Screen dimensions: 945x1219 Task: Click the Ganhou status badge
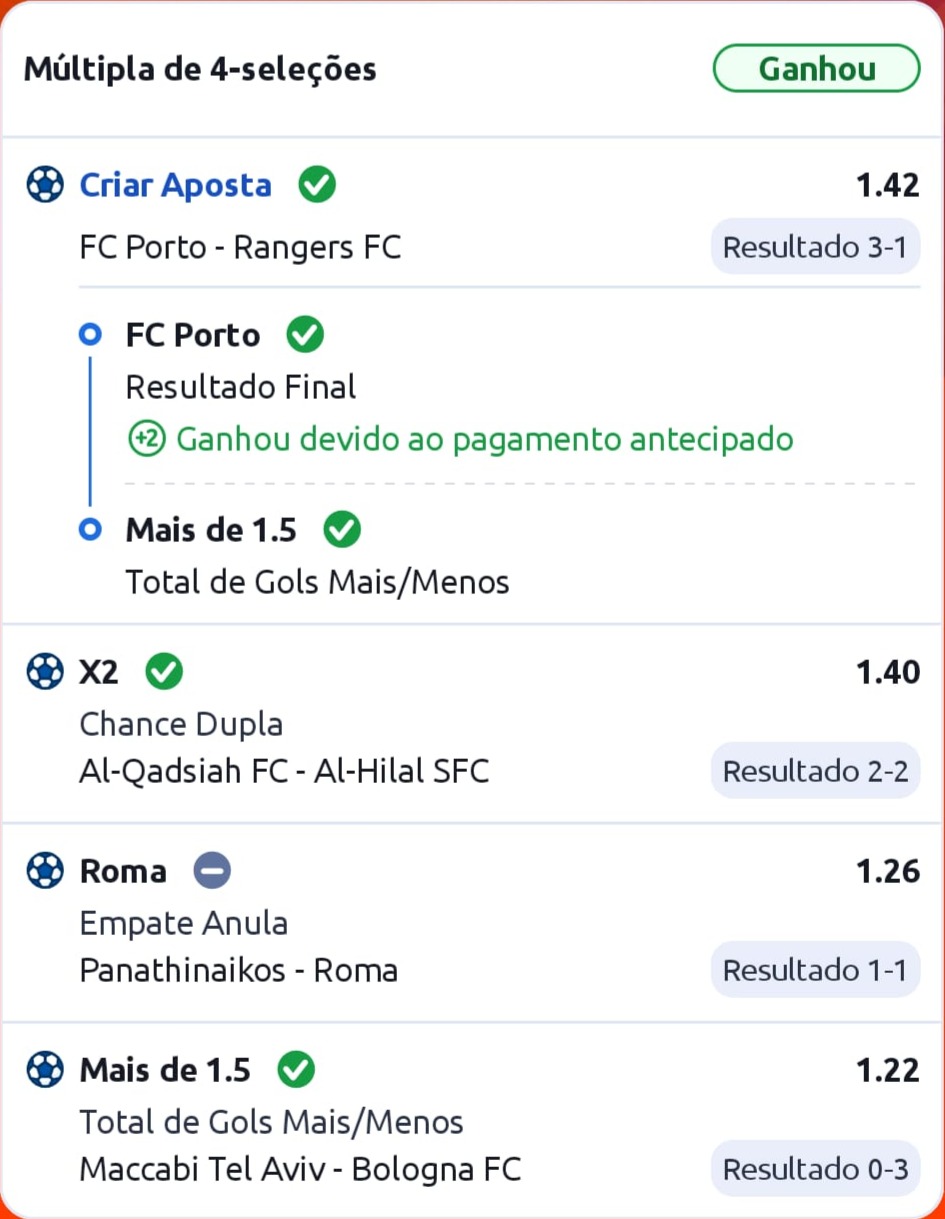[x=816, y=69]
